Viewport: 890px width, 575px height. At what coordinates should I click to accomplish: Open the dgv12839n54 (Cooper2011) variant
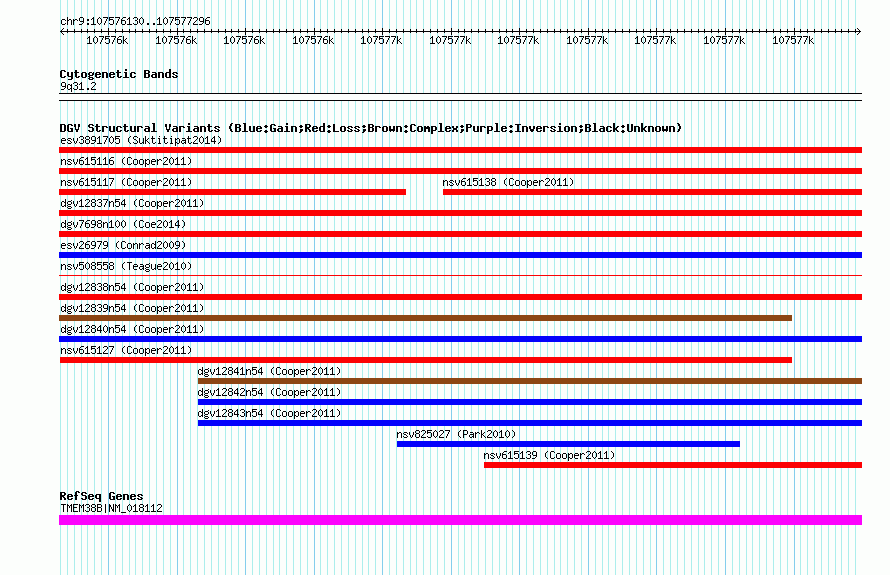tap(132, 308)
